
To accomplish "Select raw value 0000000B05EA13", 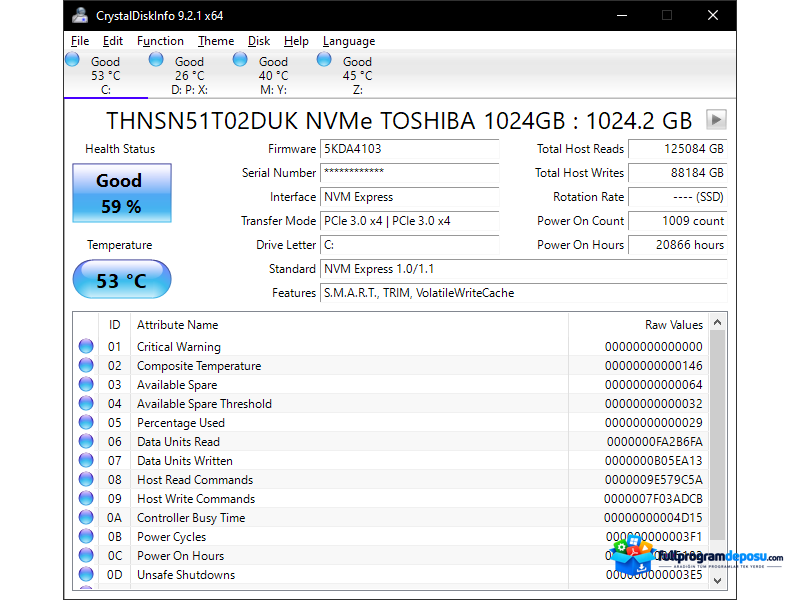I will [x=654, y=461].
